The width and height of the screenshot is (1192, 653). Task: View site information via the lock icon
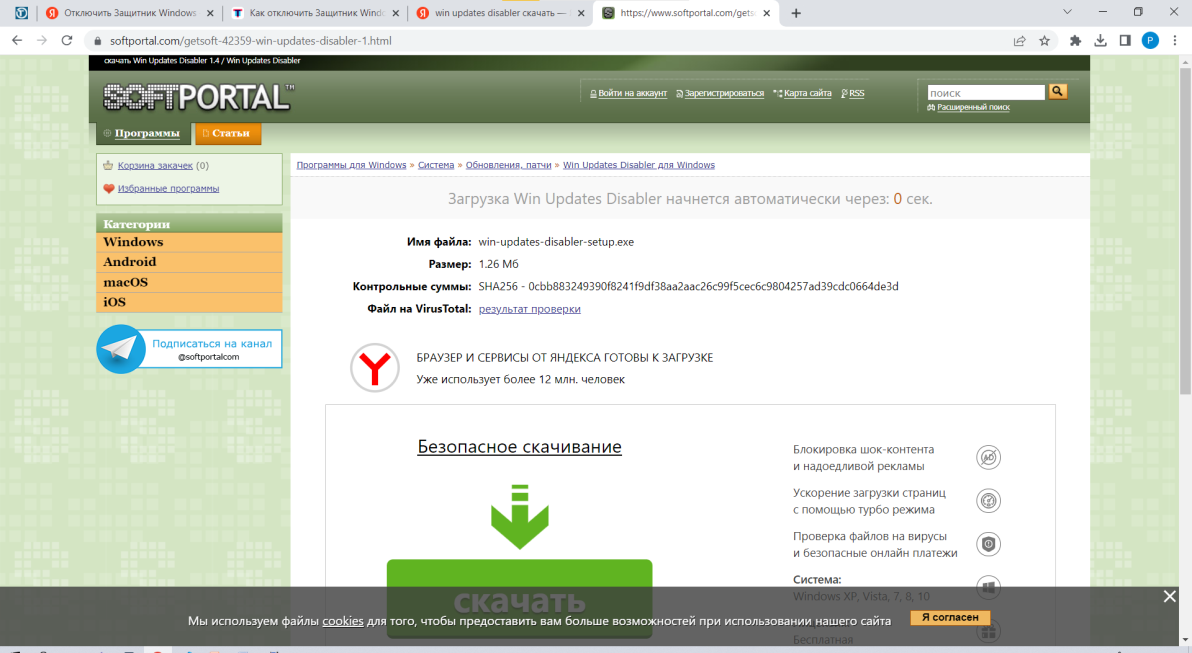coord(97,41)
